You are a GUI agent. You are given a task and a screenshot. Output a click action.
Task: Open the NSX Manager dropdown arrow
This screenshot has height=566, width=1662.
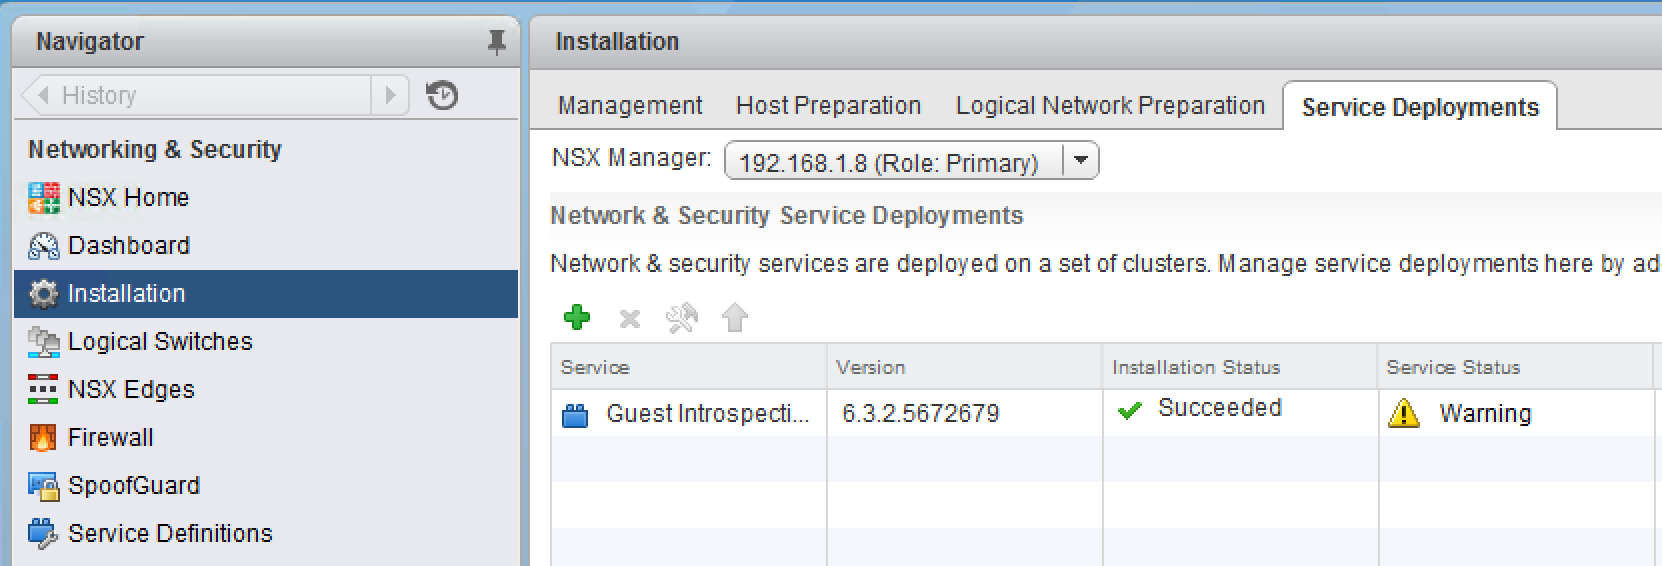click(1080, 160)
